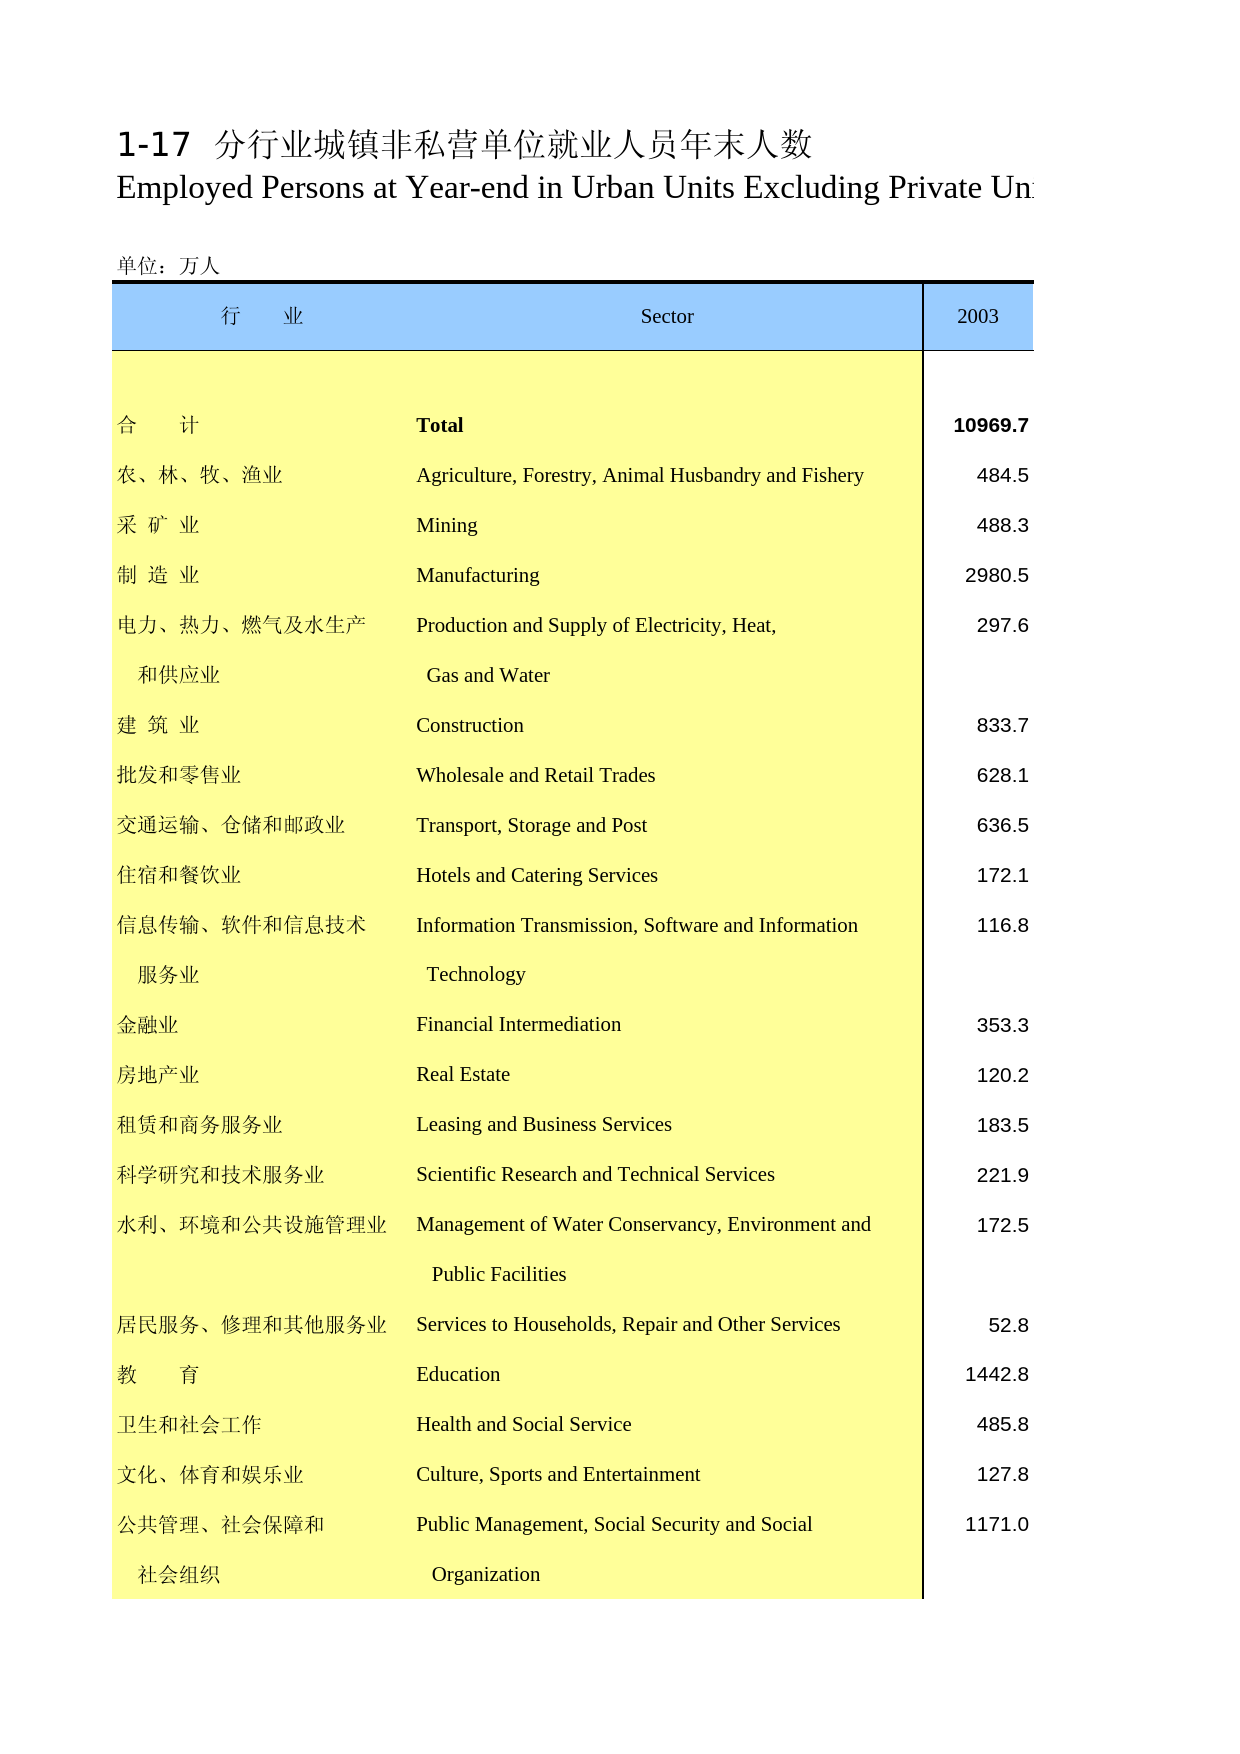Select the total value 10969.7
1240x1754 pixels.
pyautogui.click(x=990, y=425)
